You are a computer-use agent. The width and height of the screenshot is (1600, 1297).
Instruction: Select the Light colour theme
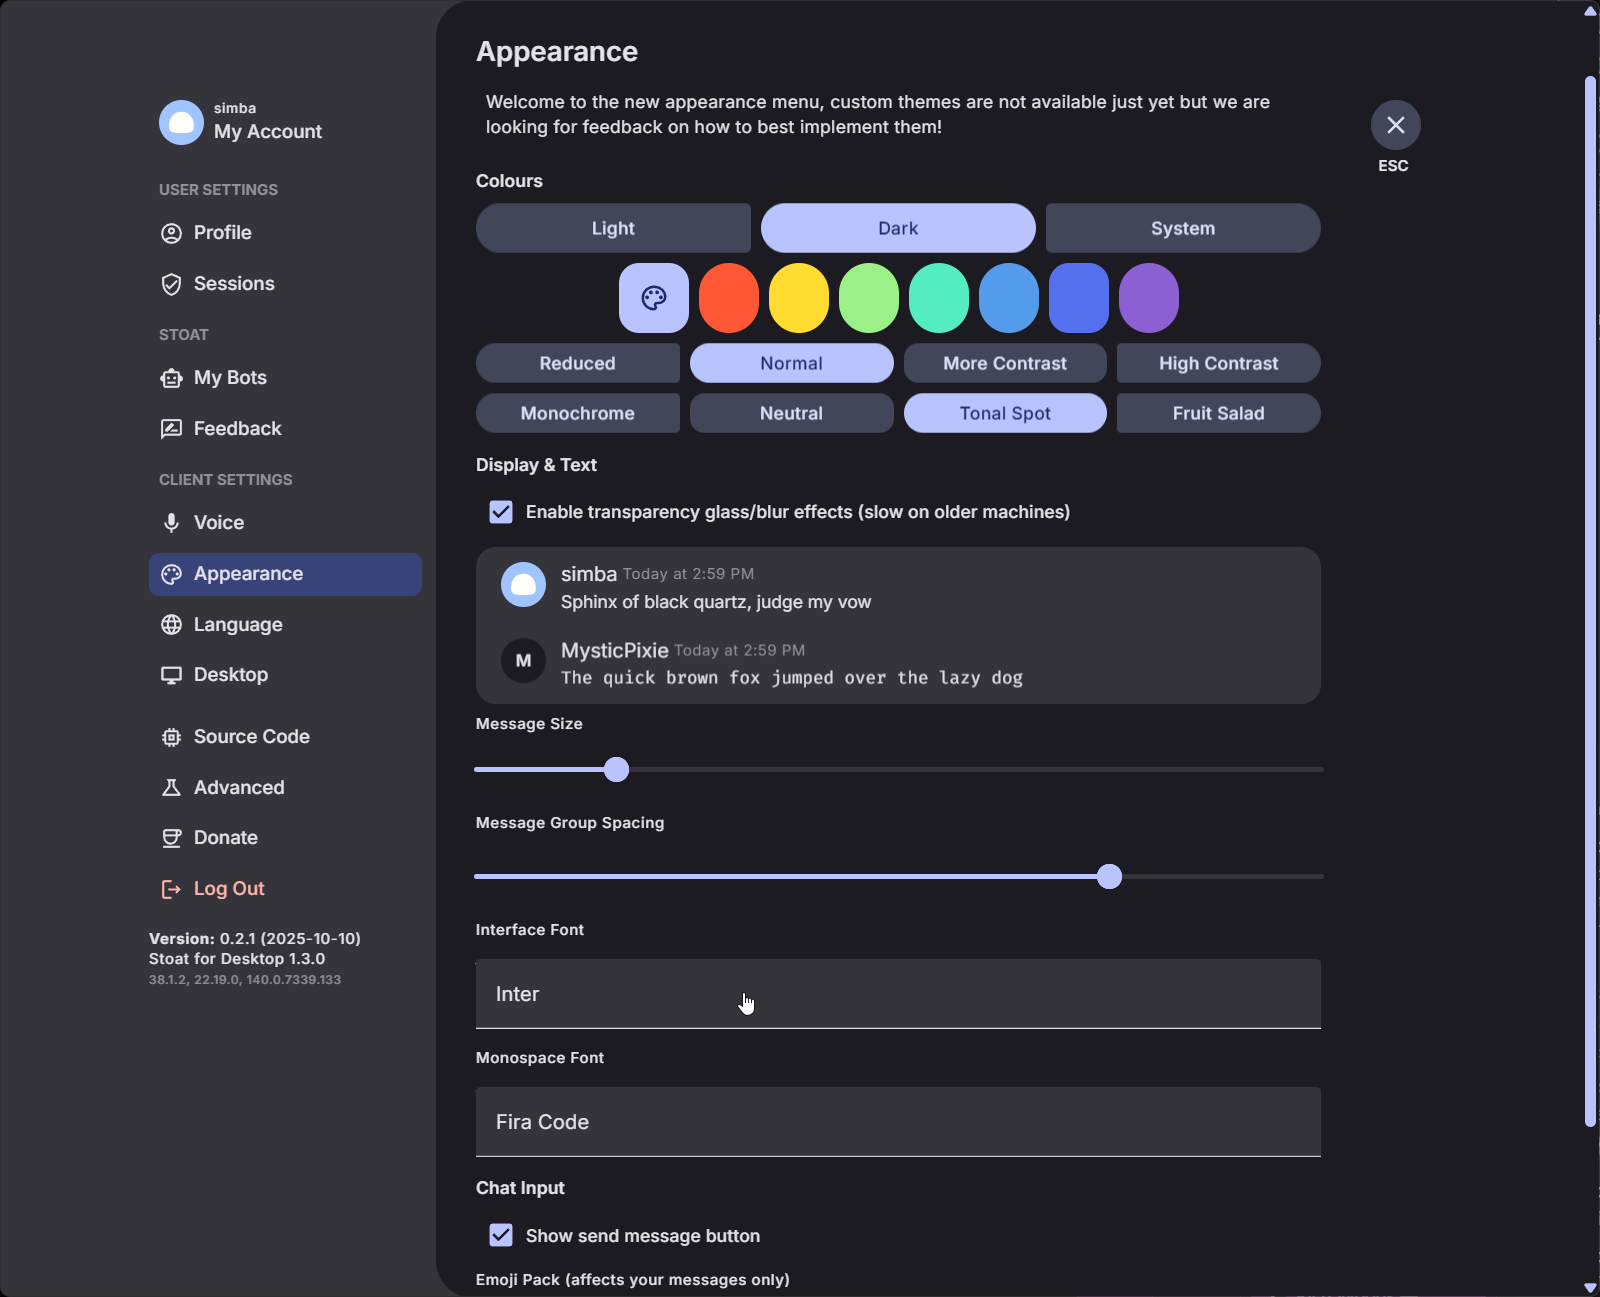tap(613, 228)
